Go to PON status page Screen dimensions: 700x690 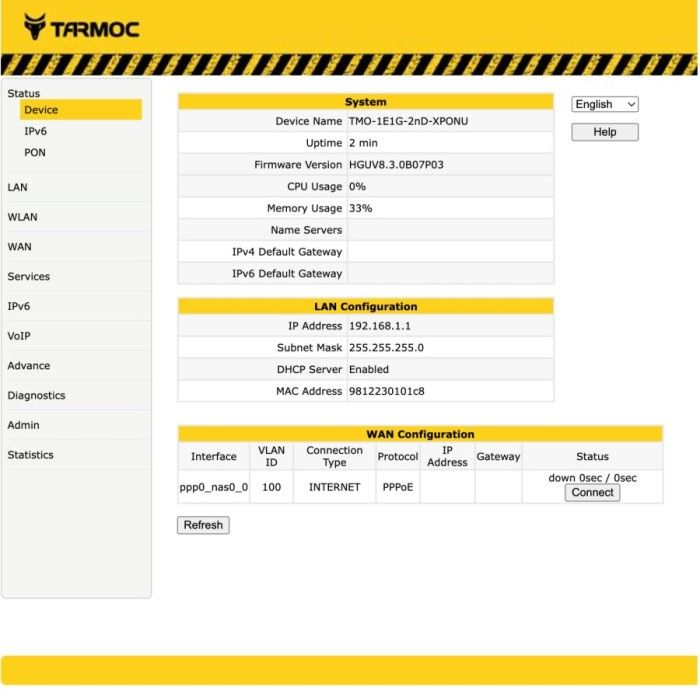[35, 153]
